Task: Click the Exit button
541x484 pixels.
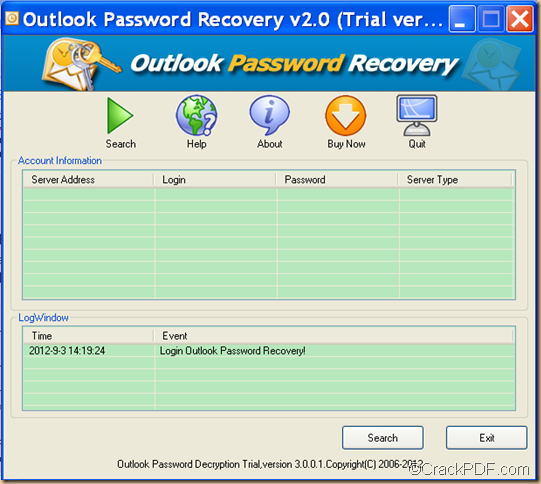Action: click(486, 438)
